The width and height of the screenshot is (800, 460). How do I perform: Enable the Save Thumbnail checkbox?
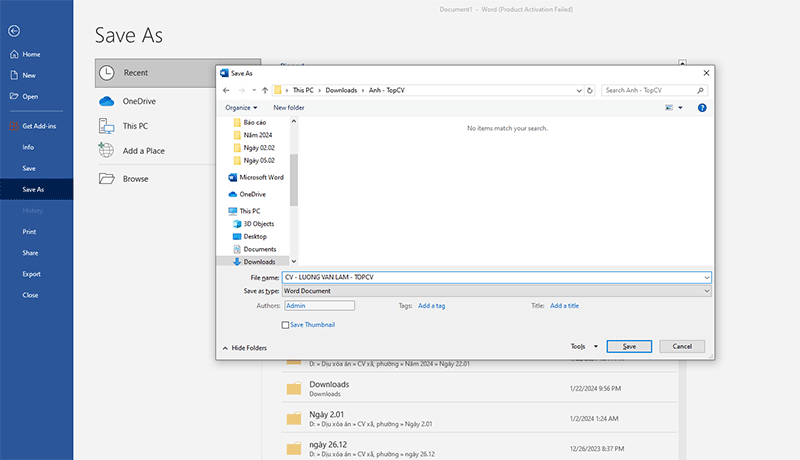click(285, 325)
